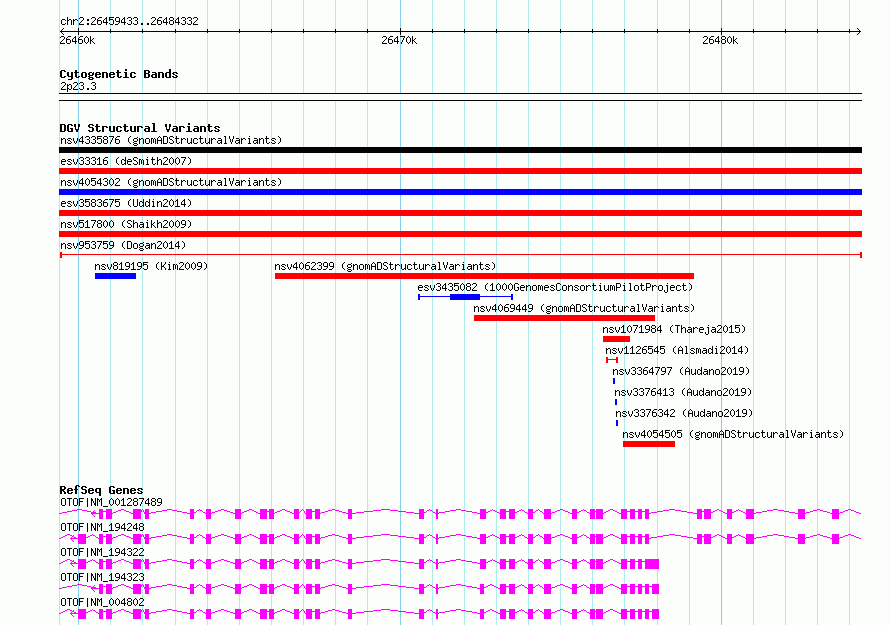
Task: Click esv3583675 (Uddin2014) label
Action: pyautogui.click(x=126, y=203)
